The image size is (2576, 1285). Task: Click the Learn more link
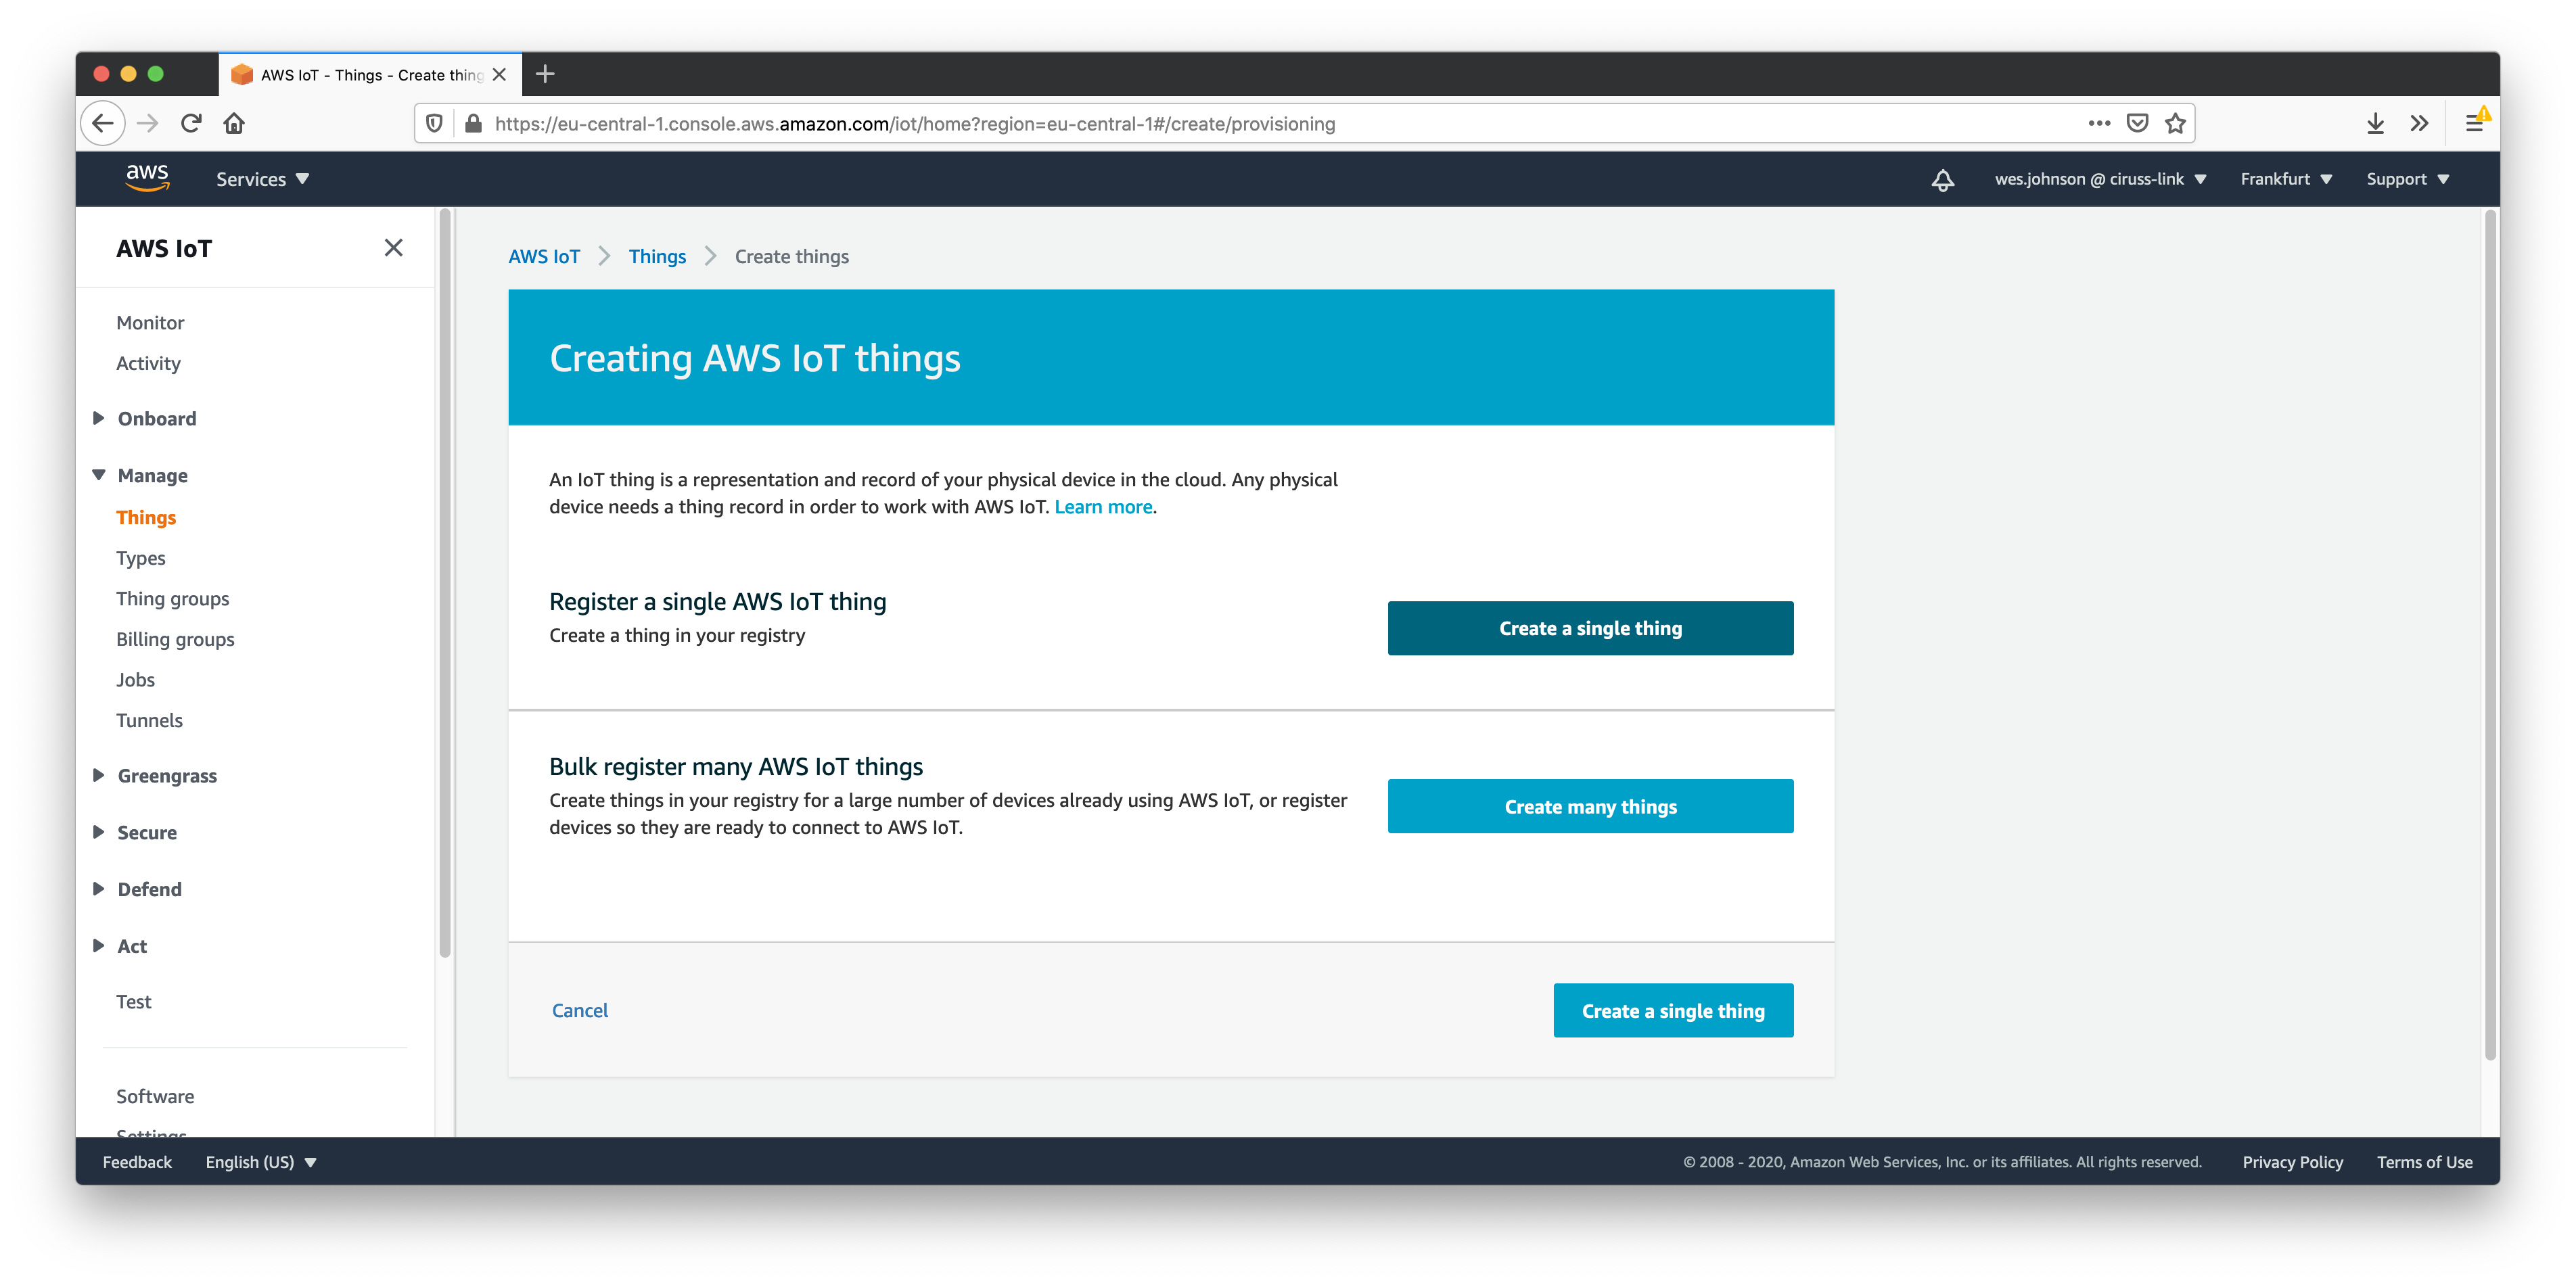click(x=1103, y=507)
